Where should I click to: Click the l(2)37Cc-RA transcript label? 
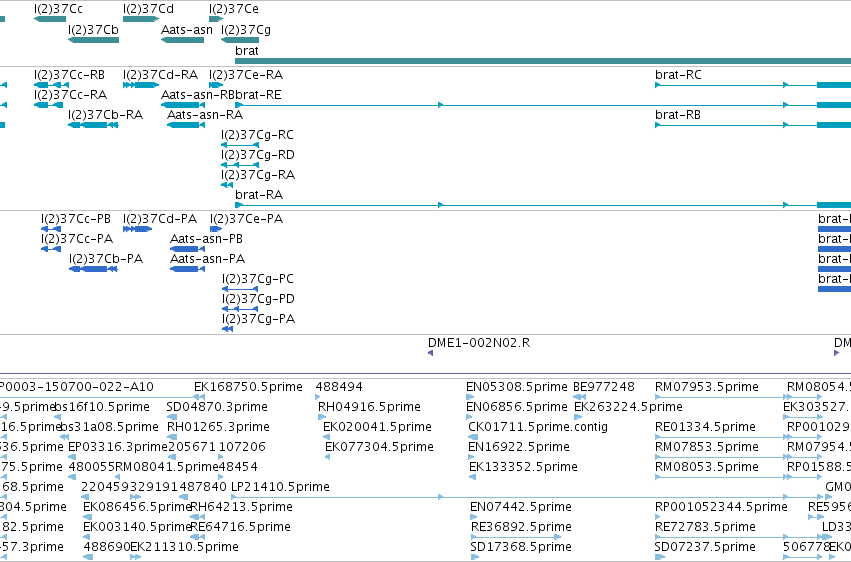point(71,94)
